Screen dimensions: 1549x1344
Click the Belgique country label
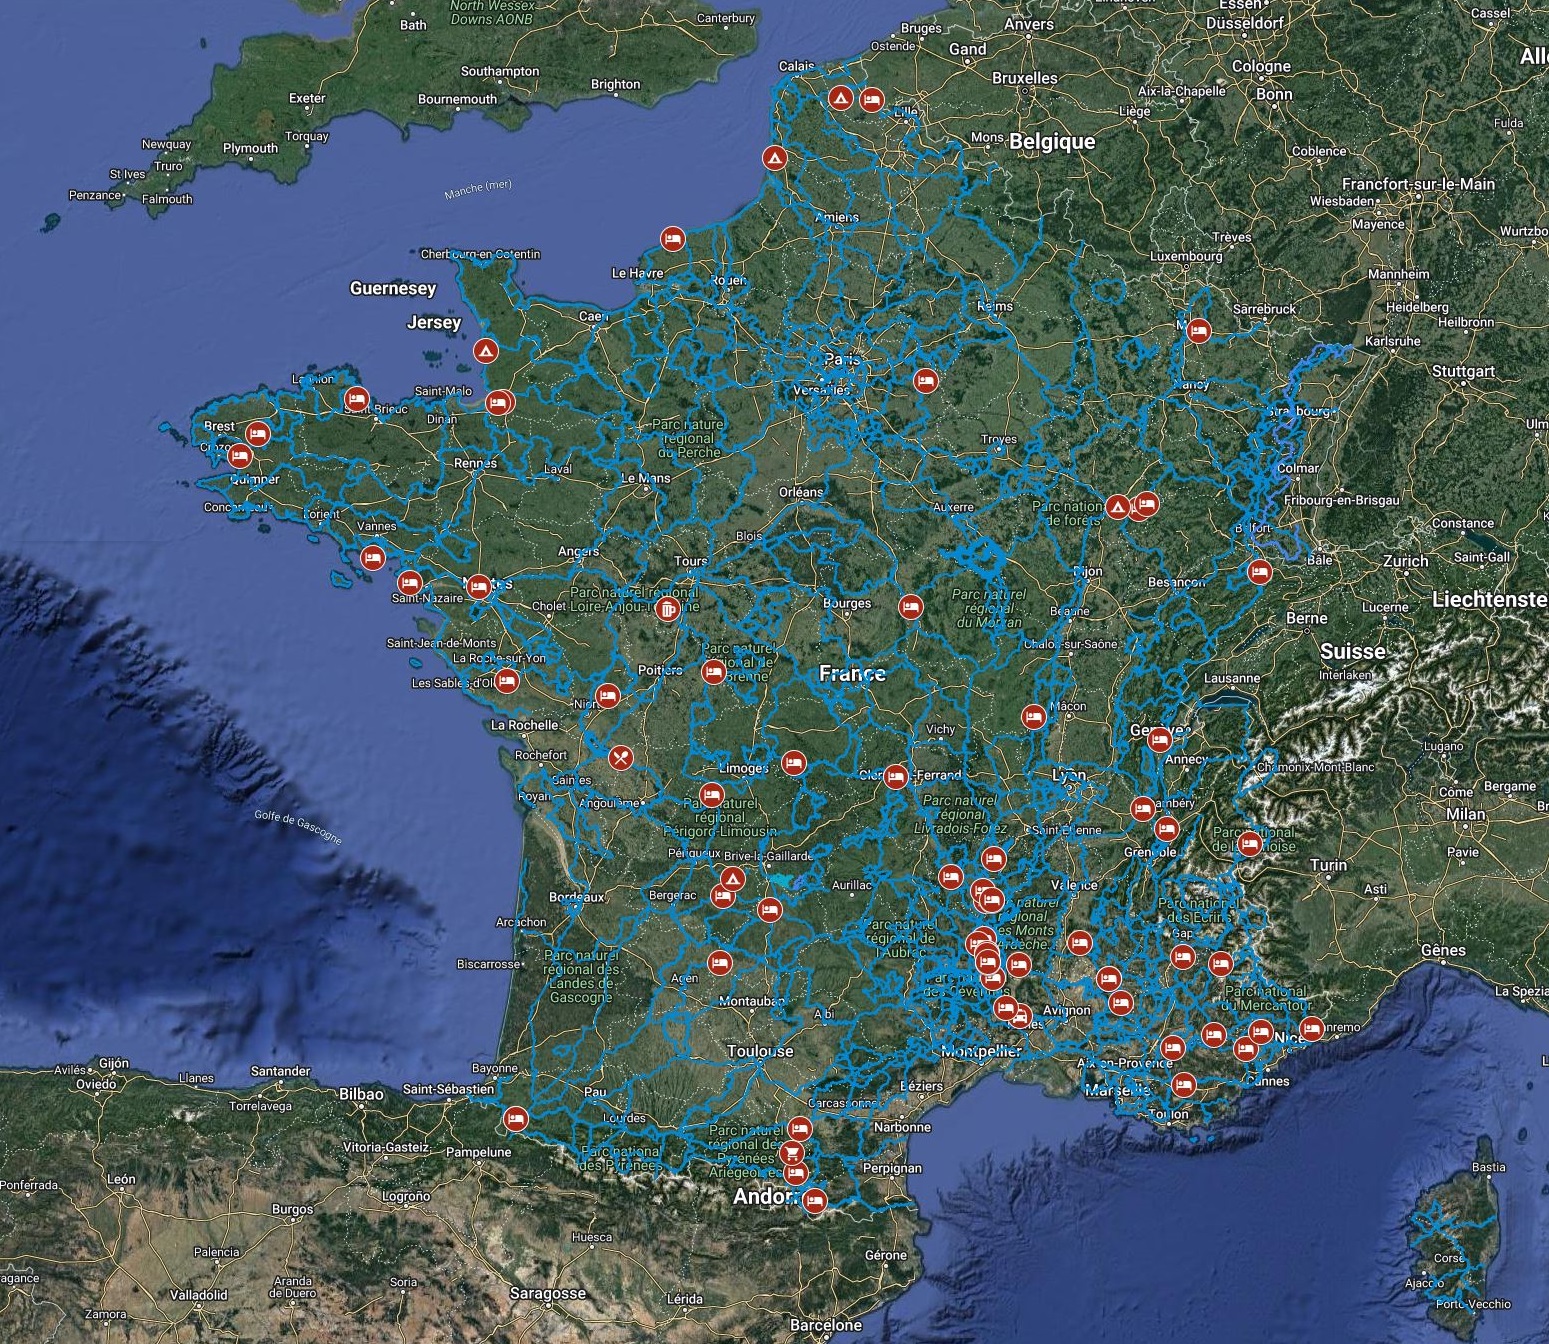click(1052, 141)
